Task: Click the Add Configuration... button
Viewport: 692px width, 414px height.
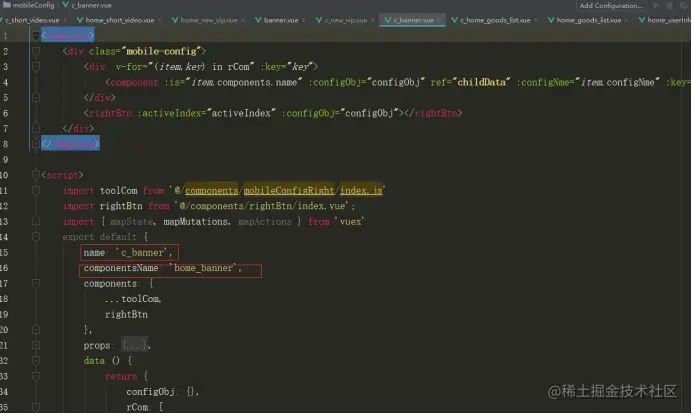Action: pos(610,5)
